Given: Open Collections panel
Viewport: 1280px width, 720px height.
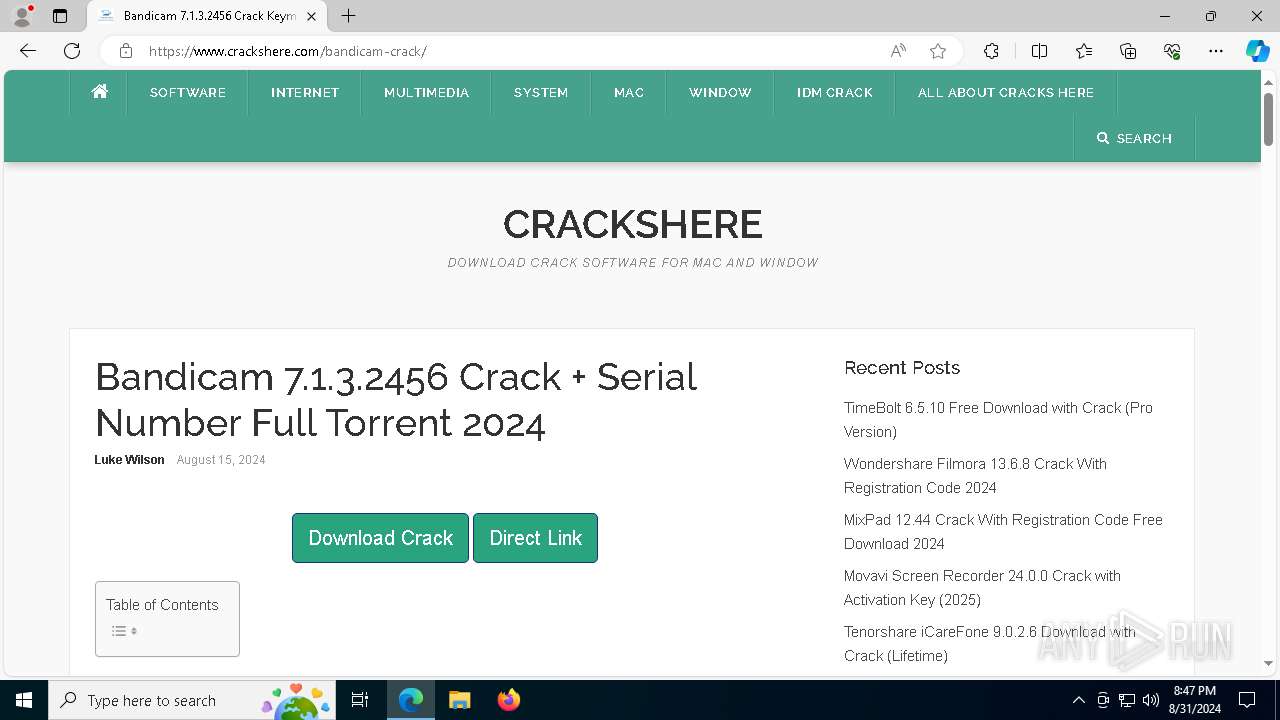Looking at the screenshot, I should coord(1128,51).
